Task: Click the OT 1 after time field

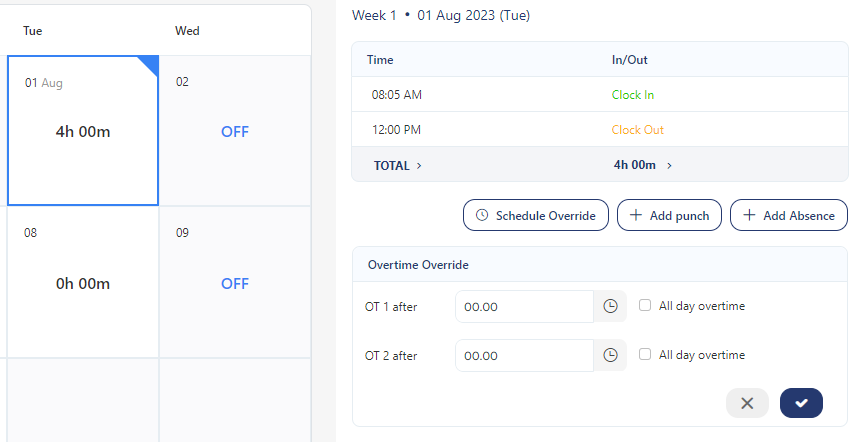Action: pos(524,306)
